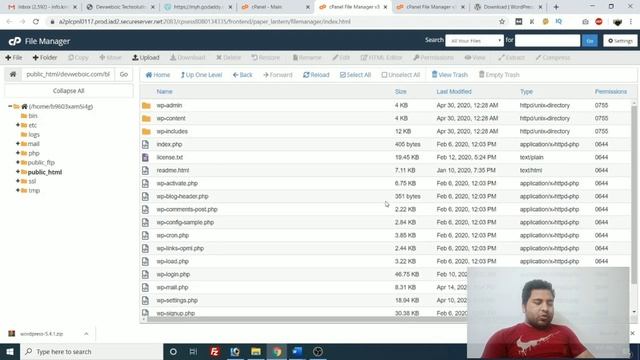Image resolution: width=640 pixels, height=360 pixels.
Task: Switch to the godaddy browser tab
Action: (x=197, y=7)
